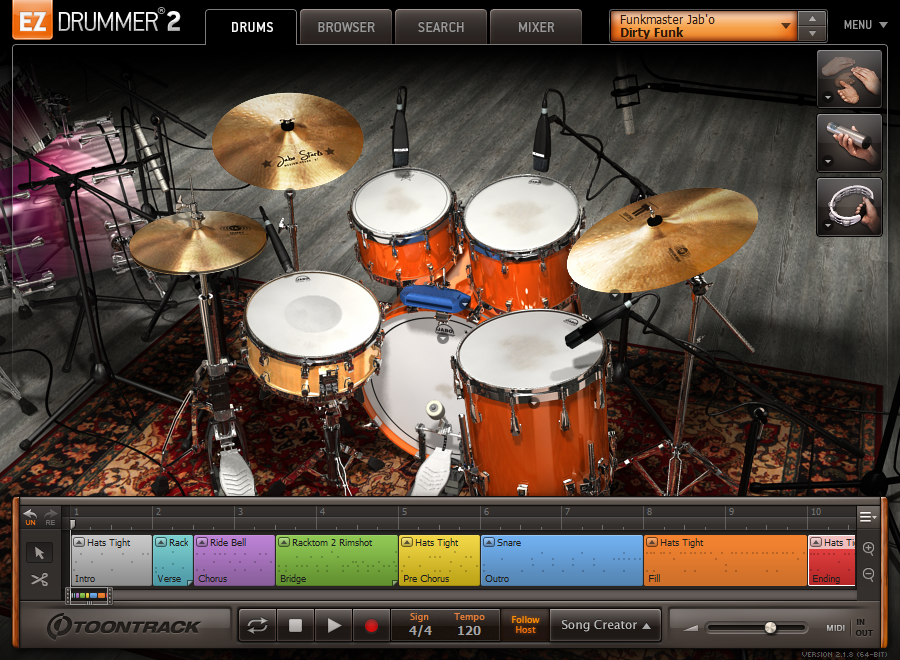This screenshot has height=660, width=900.
Task: Hit the orange floor tom head
Action: pyautogui.click(x=531, y=350)
